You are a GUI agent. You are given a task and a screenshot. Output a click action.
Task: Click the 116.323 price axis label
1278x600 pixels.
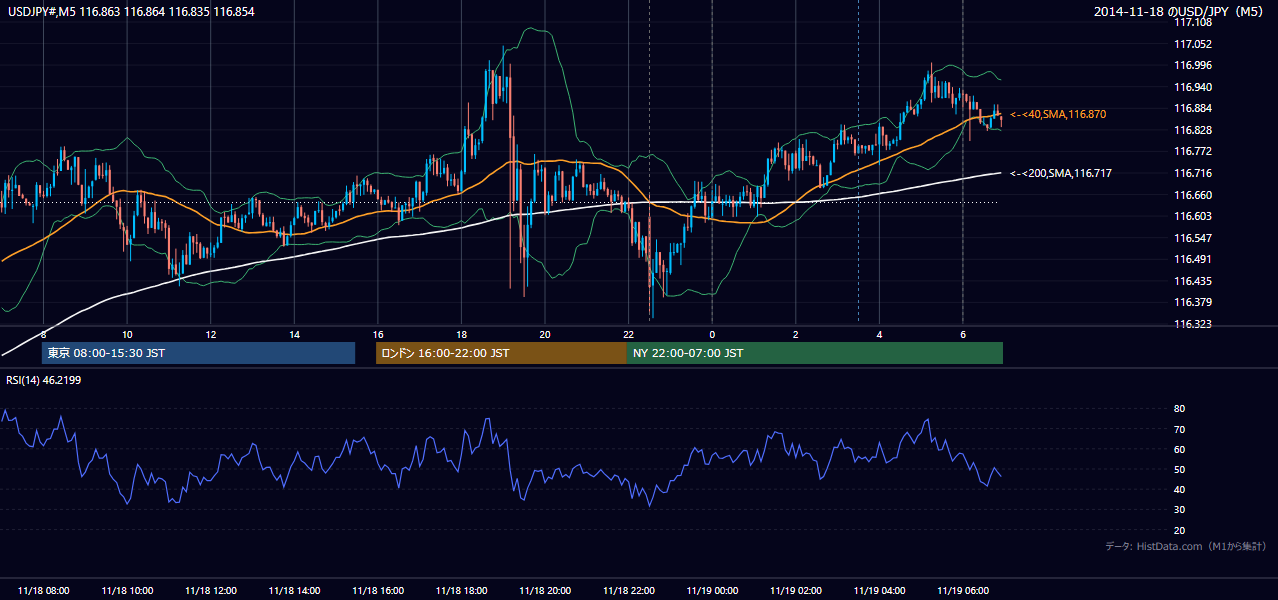point(1192,324)
